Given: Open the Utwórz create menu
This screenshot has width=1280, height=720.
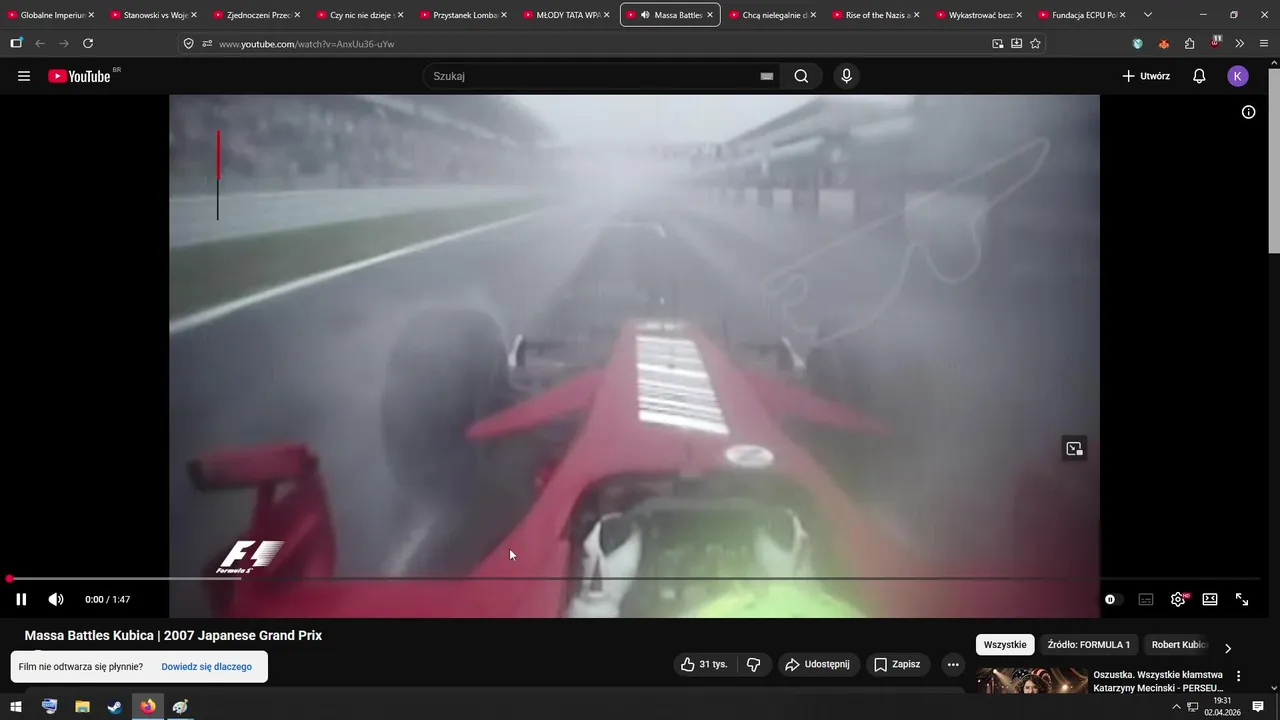Looking at the screenshot, I should [1146, 76].
